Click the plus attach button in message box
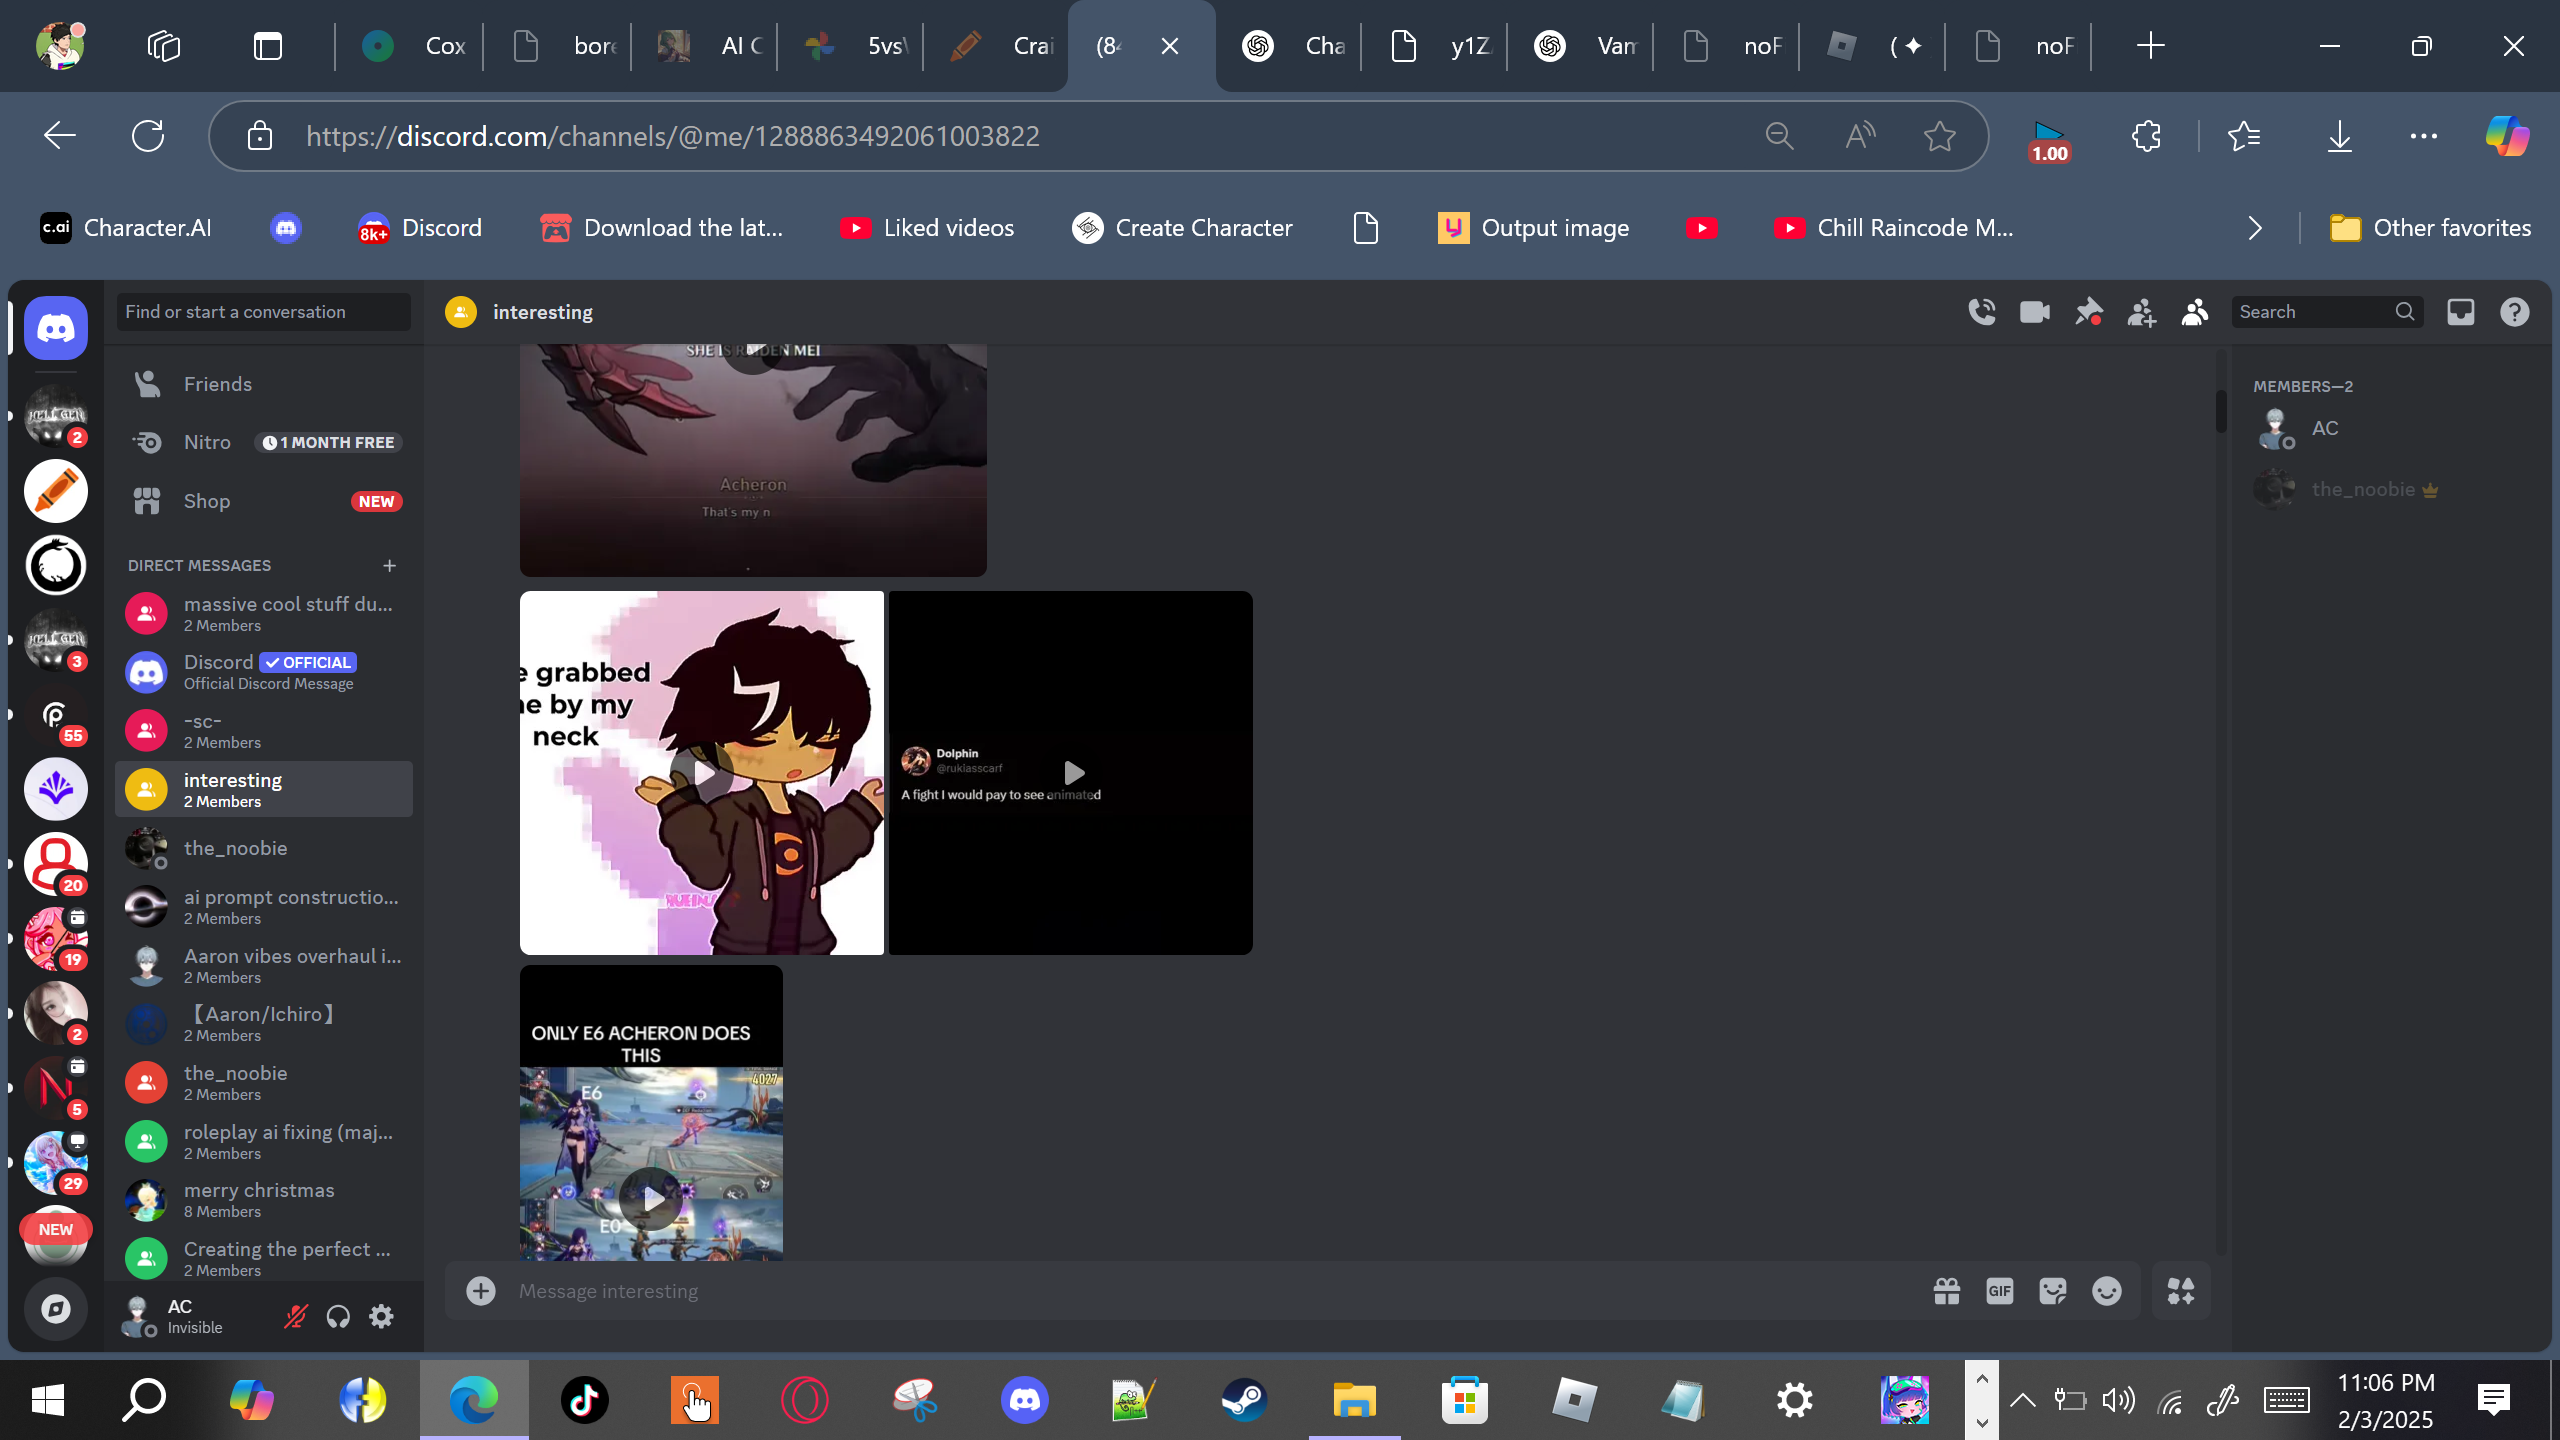Image resolution: width=2560 pixels, height=1440 pixels. (481, 1291)
